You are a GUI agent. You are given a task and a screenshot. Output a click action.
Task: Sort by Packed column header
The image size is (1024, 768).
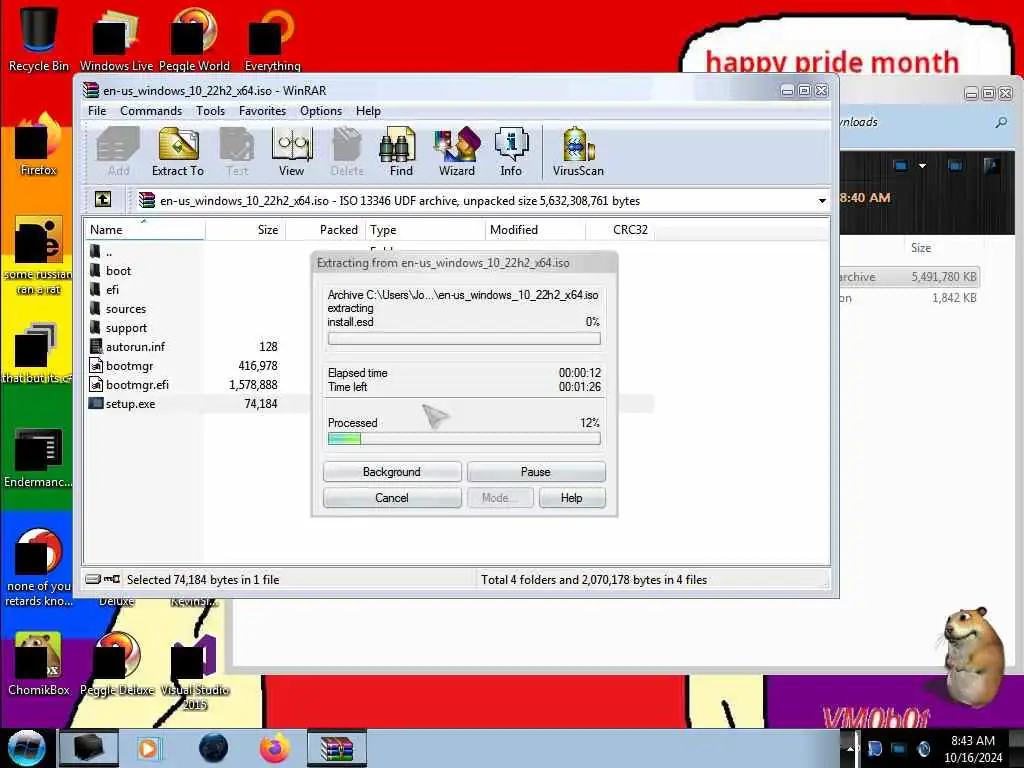coord(325,230)
